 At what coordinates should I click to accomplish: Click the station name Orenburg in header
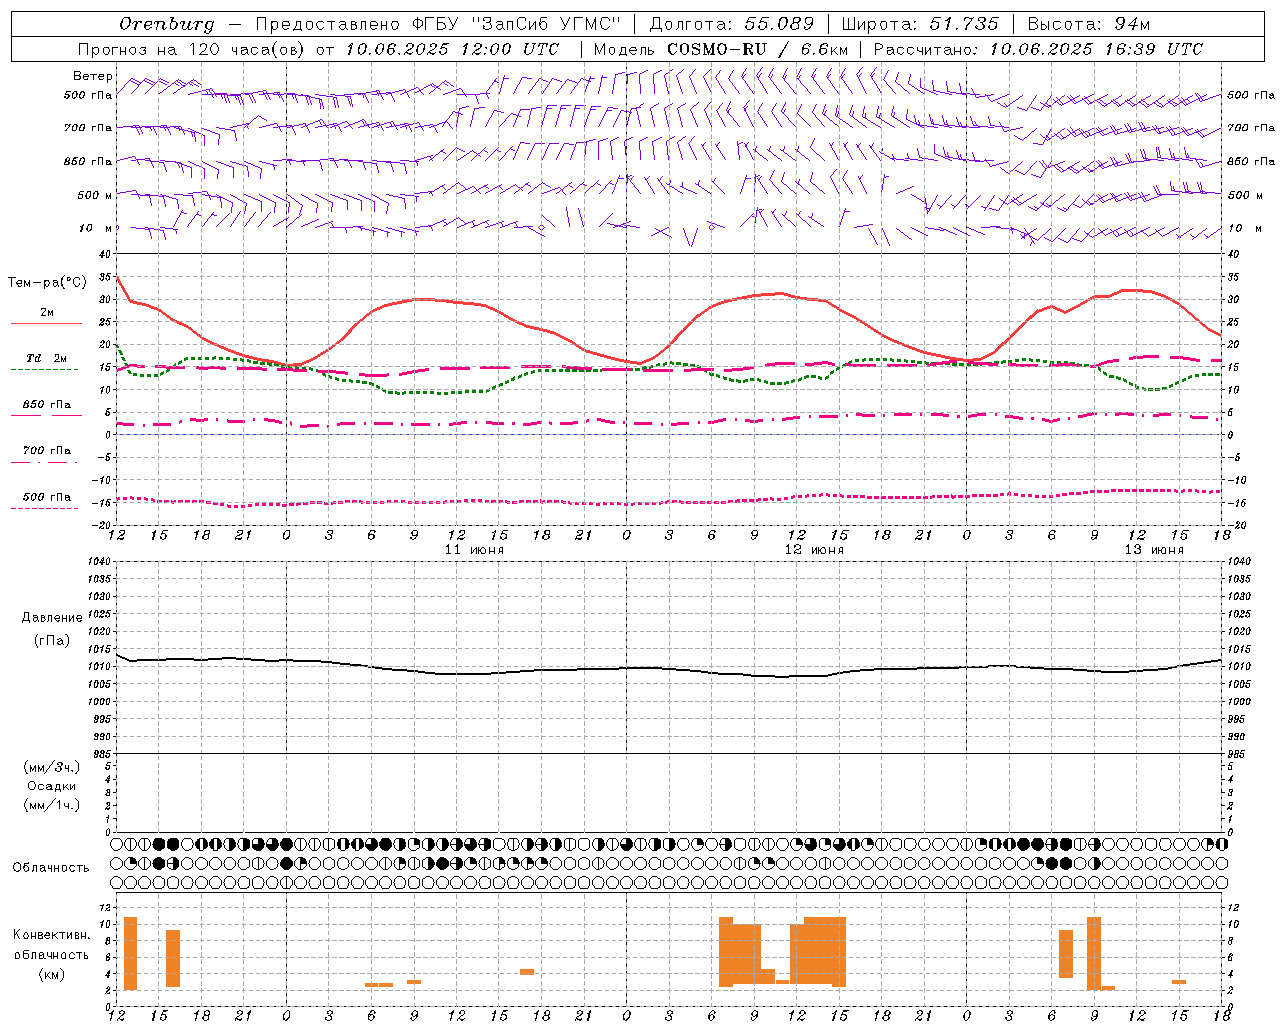coord(167,24)
